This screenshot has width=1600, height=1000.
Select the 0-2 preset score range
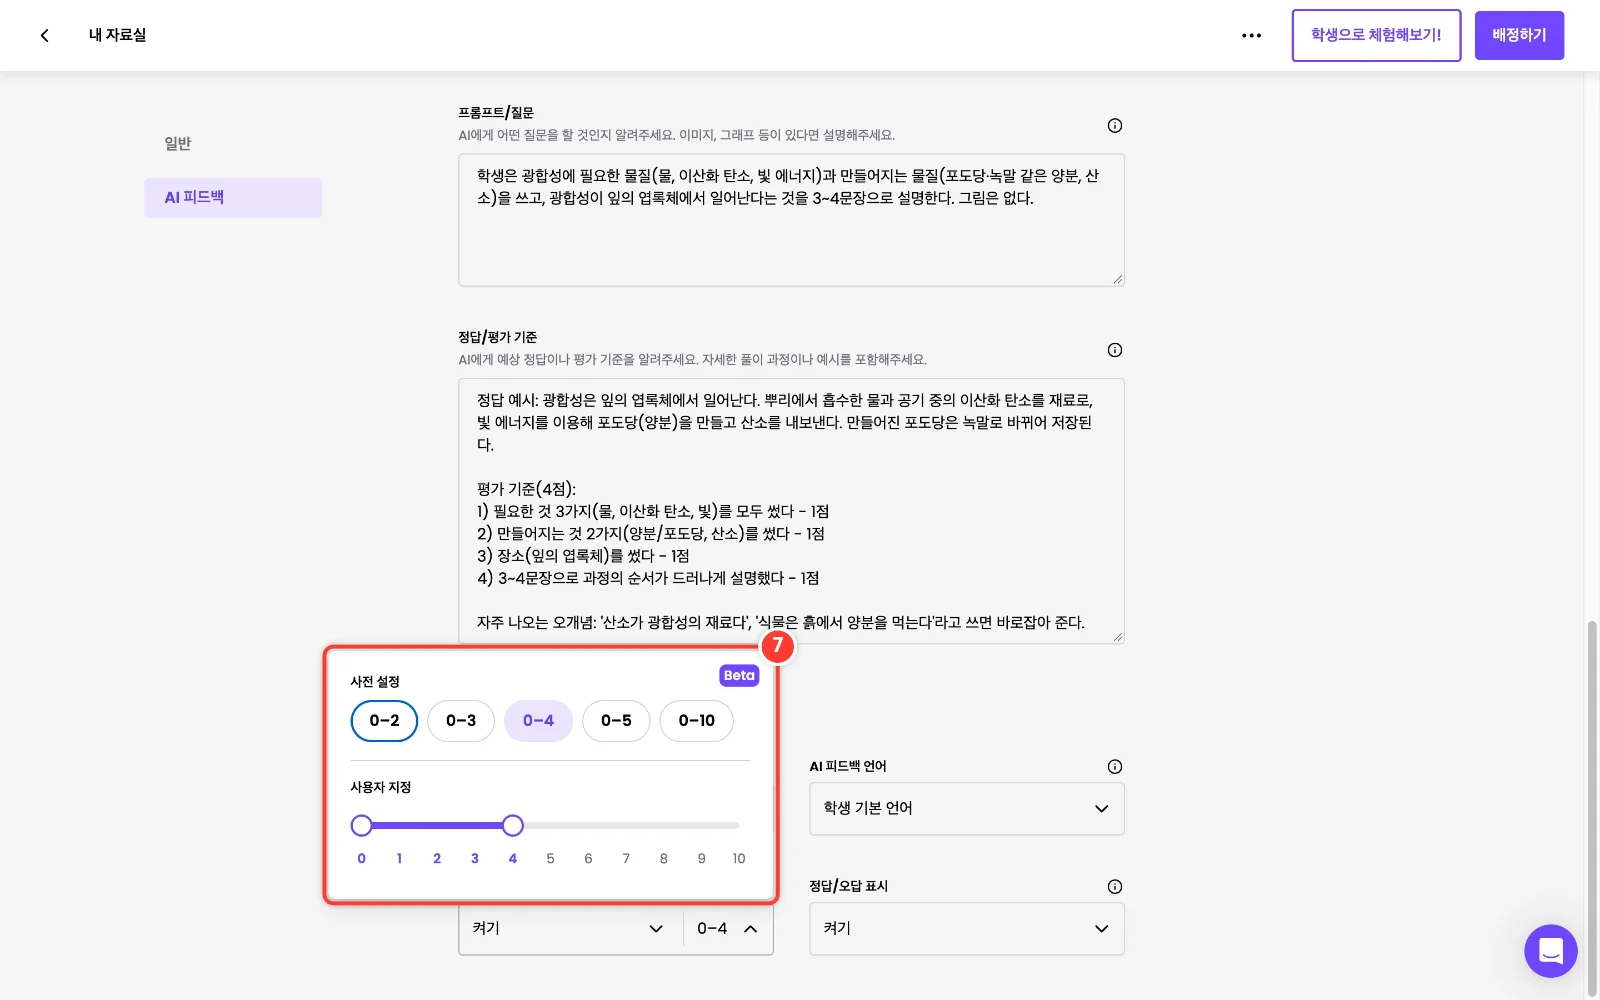(x=384, y=721)
